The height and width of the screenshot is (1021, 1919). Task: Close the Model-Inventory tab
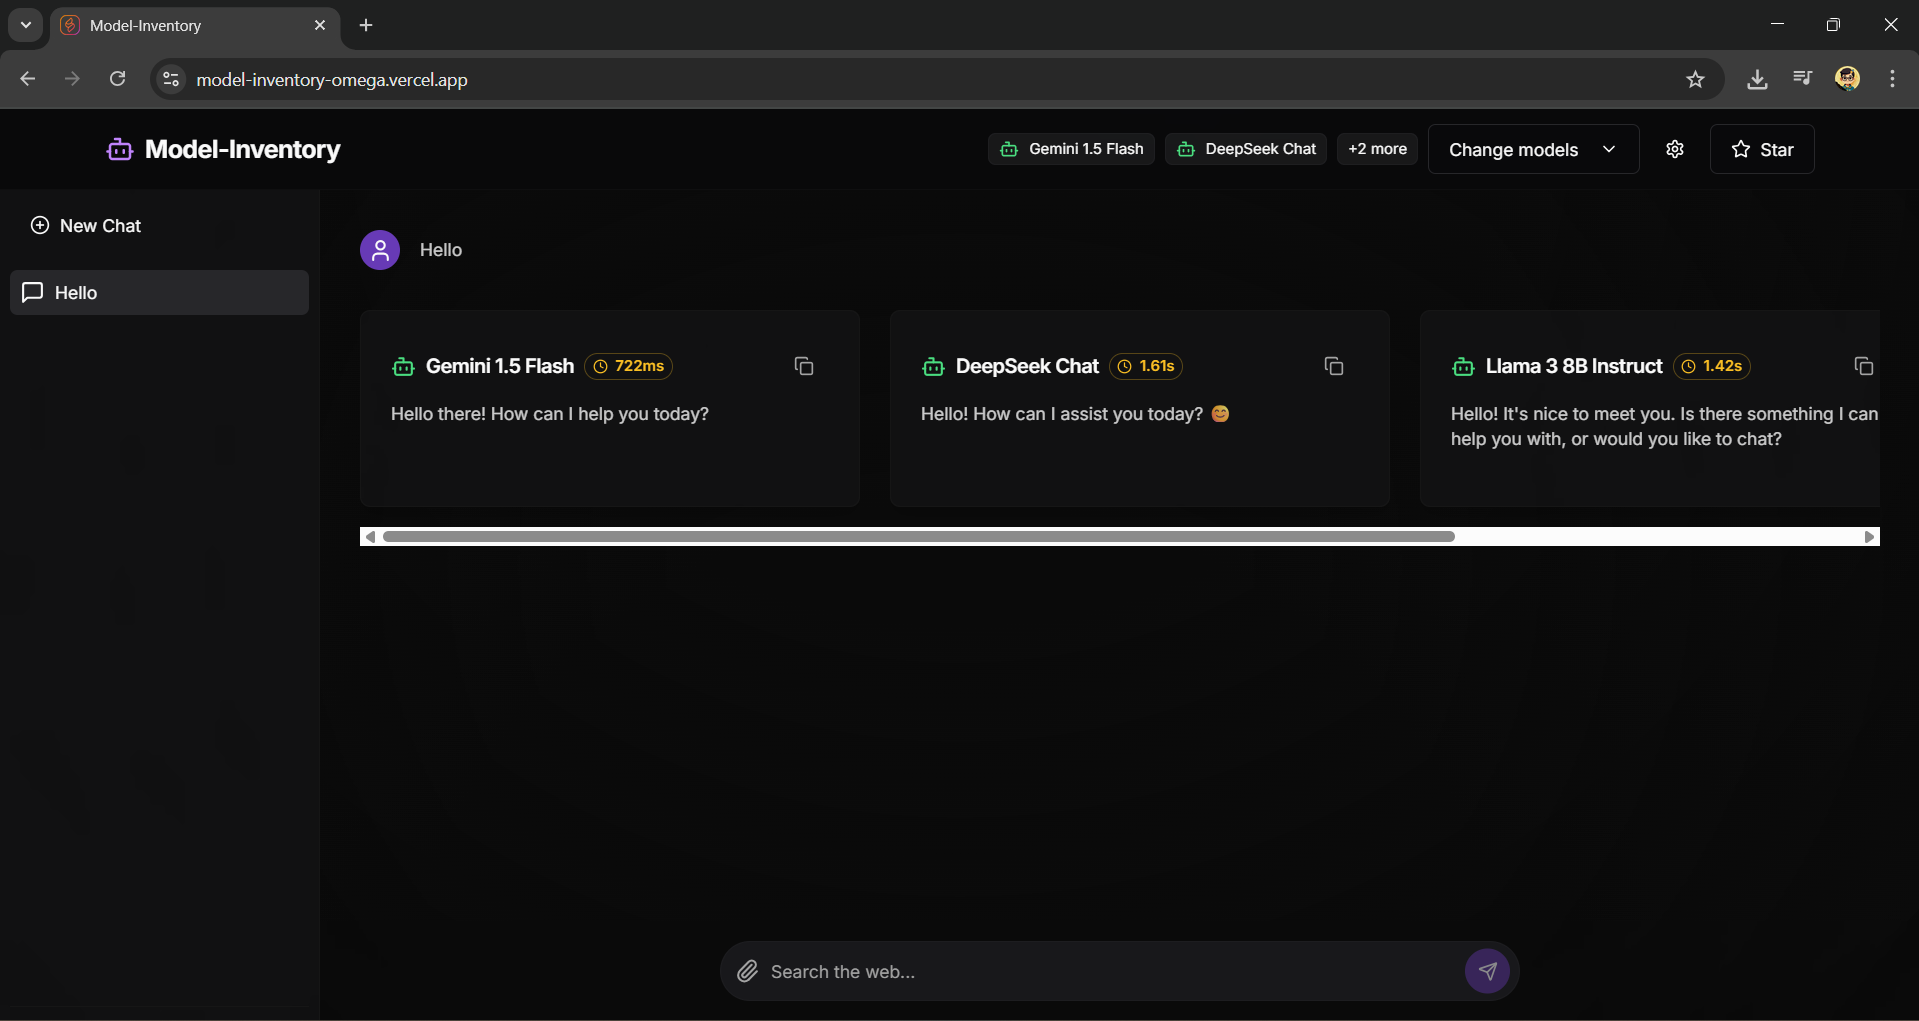click(x=320, y=25)
